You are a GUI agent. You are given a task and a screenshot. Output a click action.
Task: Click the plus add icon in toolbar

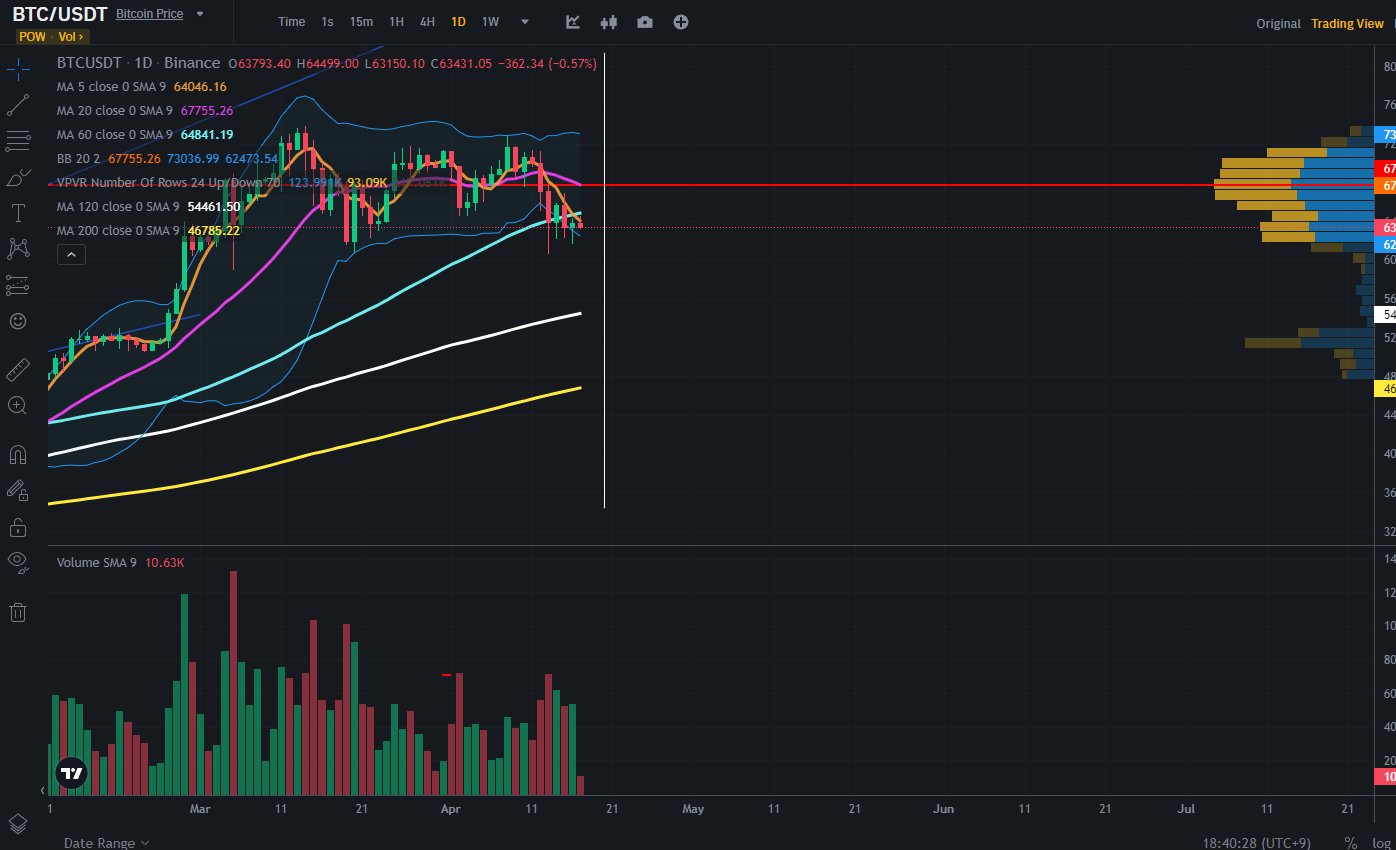point(681,22)
